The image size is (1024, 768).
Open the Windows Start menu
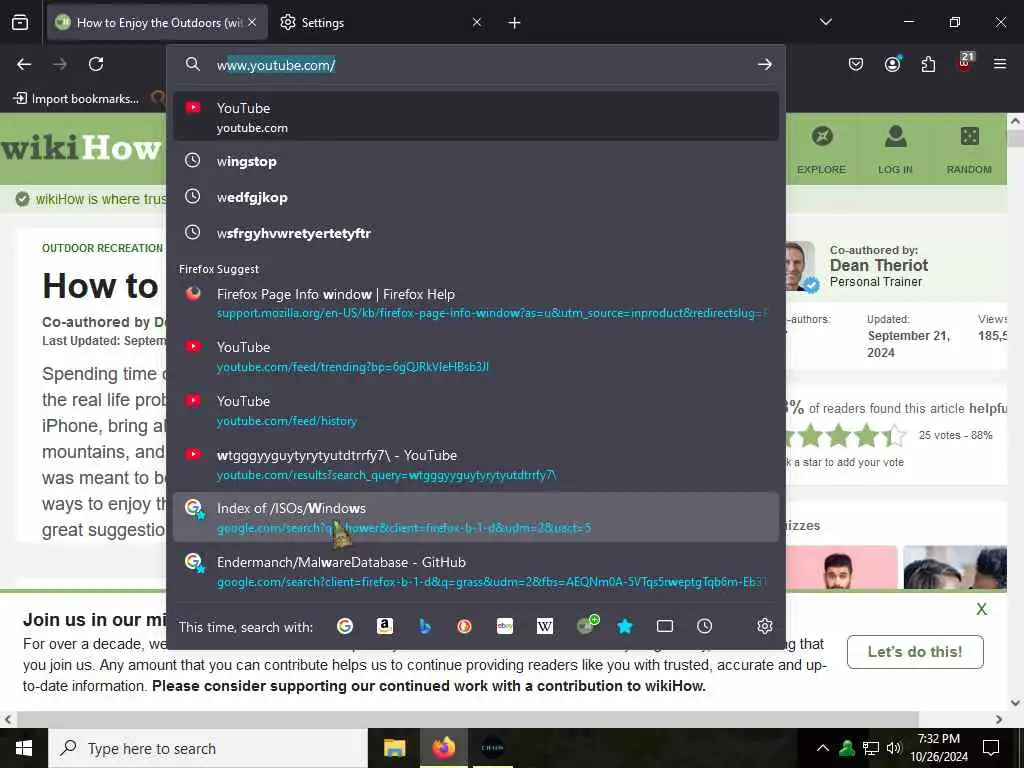coord(24,748)
